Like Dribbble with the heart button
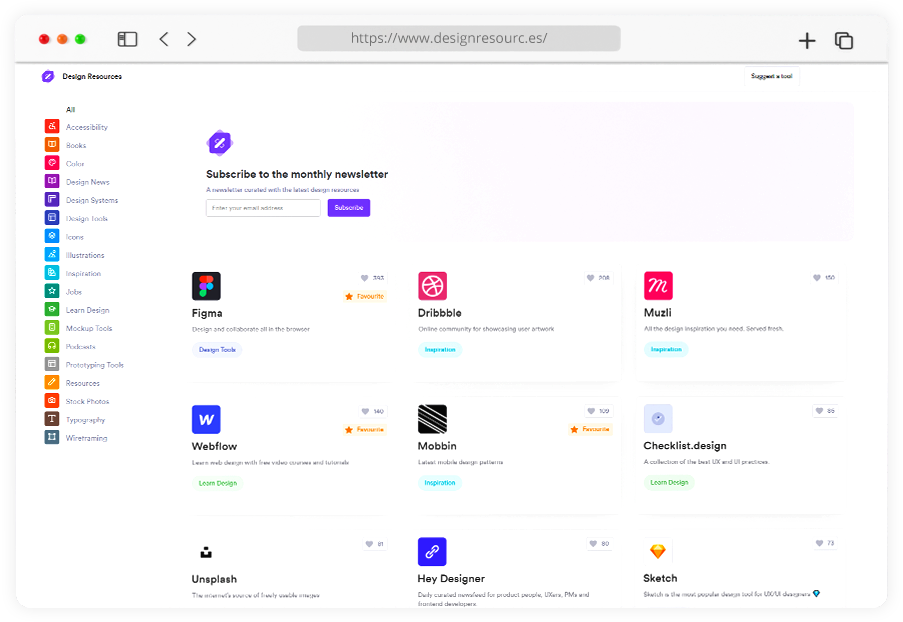Image resolution: width=903 pixels, height=622 pixels. click(x=598, y=278)
